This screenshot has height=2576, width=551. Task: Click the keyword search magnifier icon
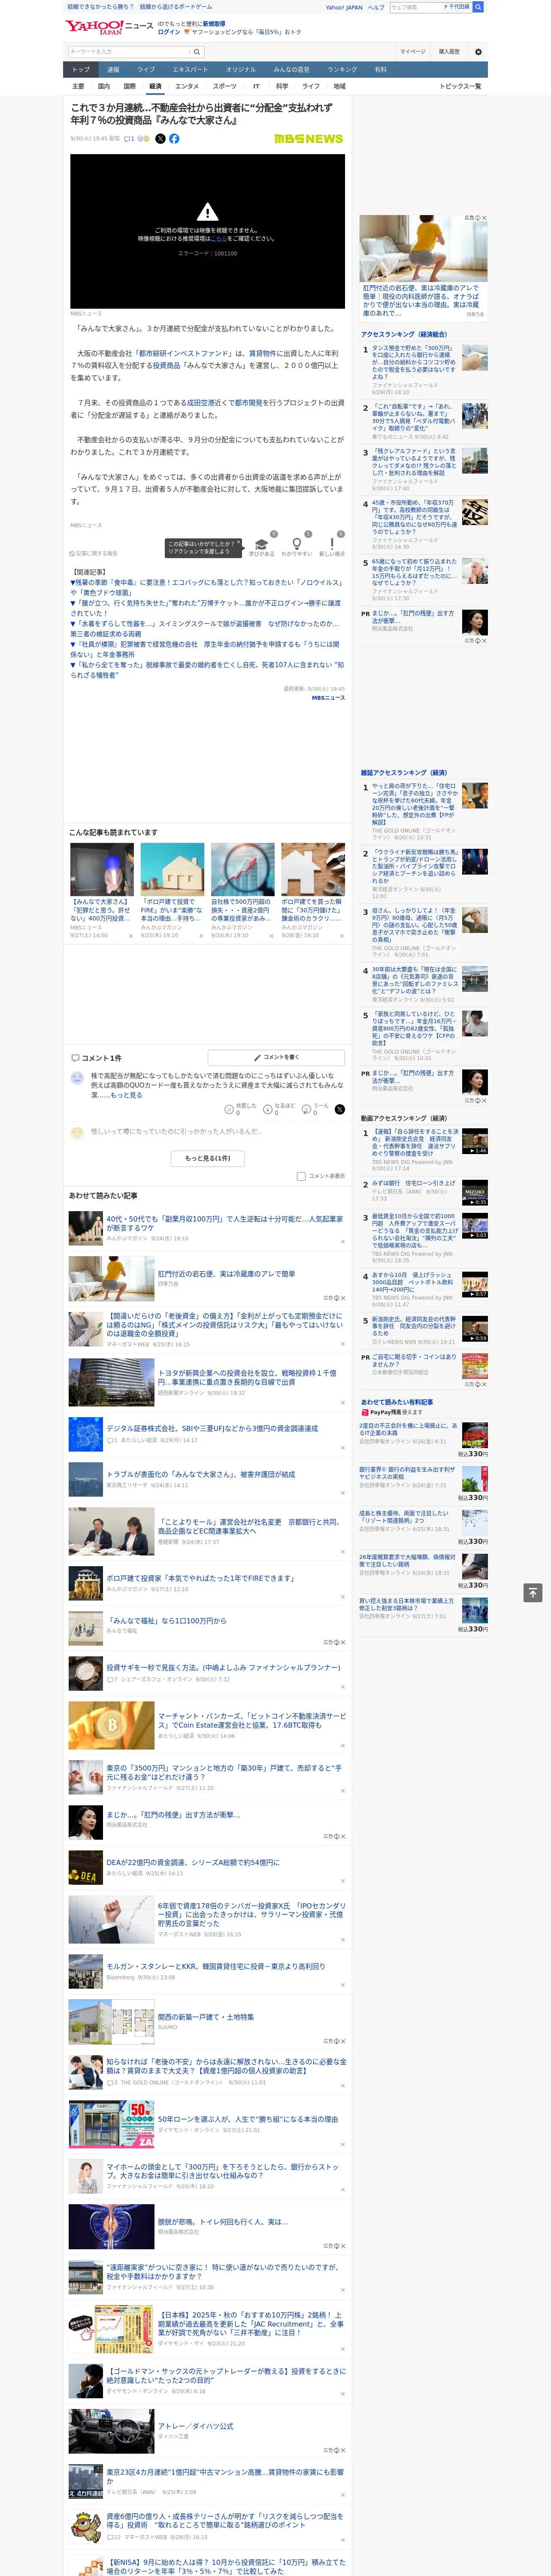click(197, 52)
